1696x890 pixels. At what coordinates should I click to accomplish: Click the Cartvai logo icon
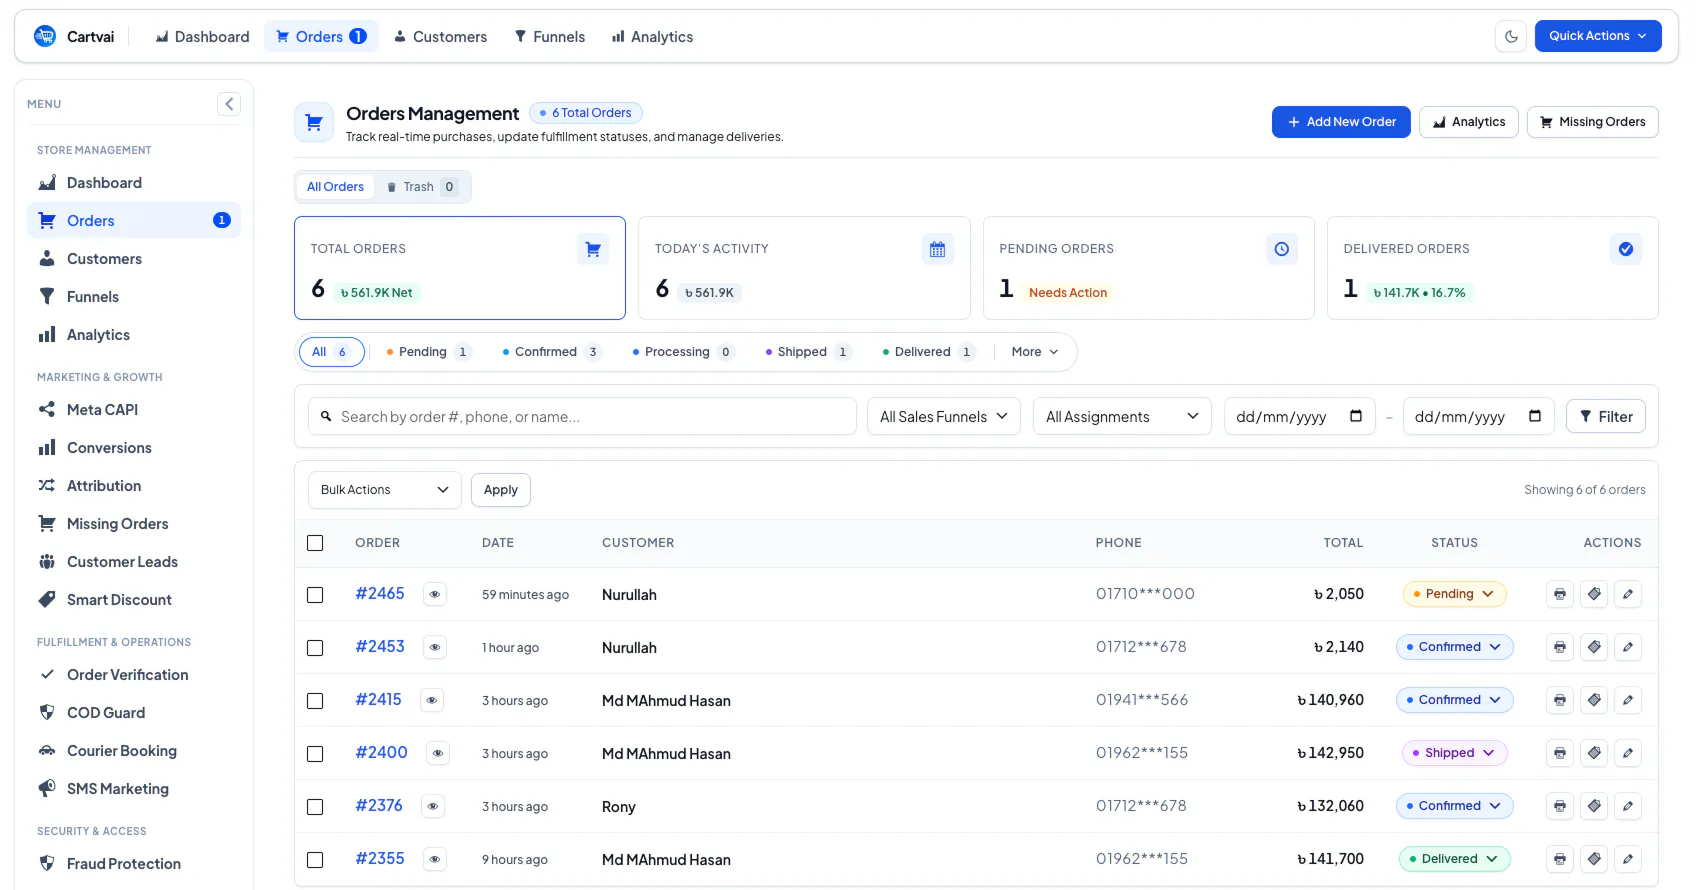click(45, 36)
